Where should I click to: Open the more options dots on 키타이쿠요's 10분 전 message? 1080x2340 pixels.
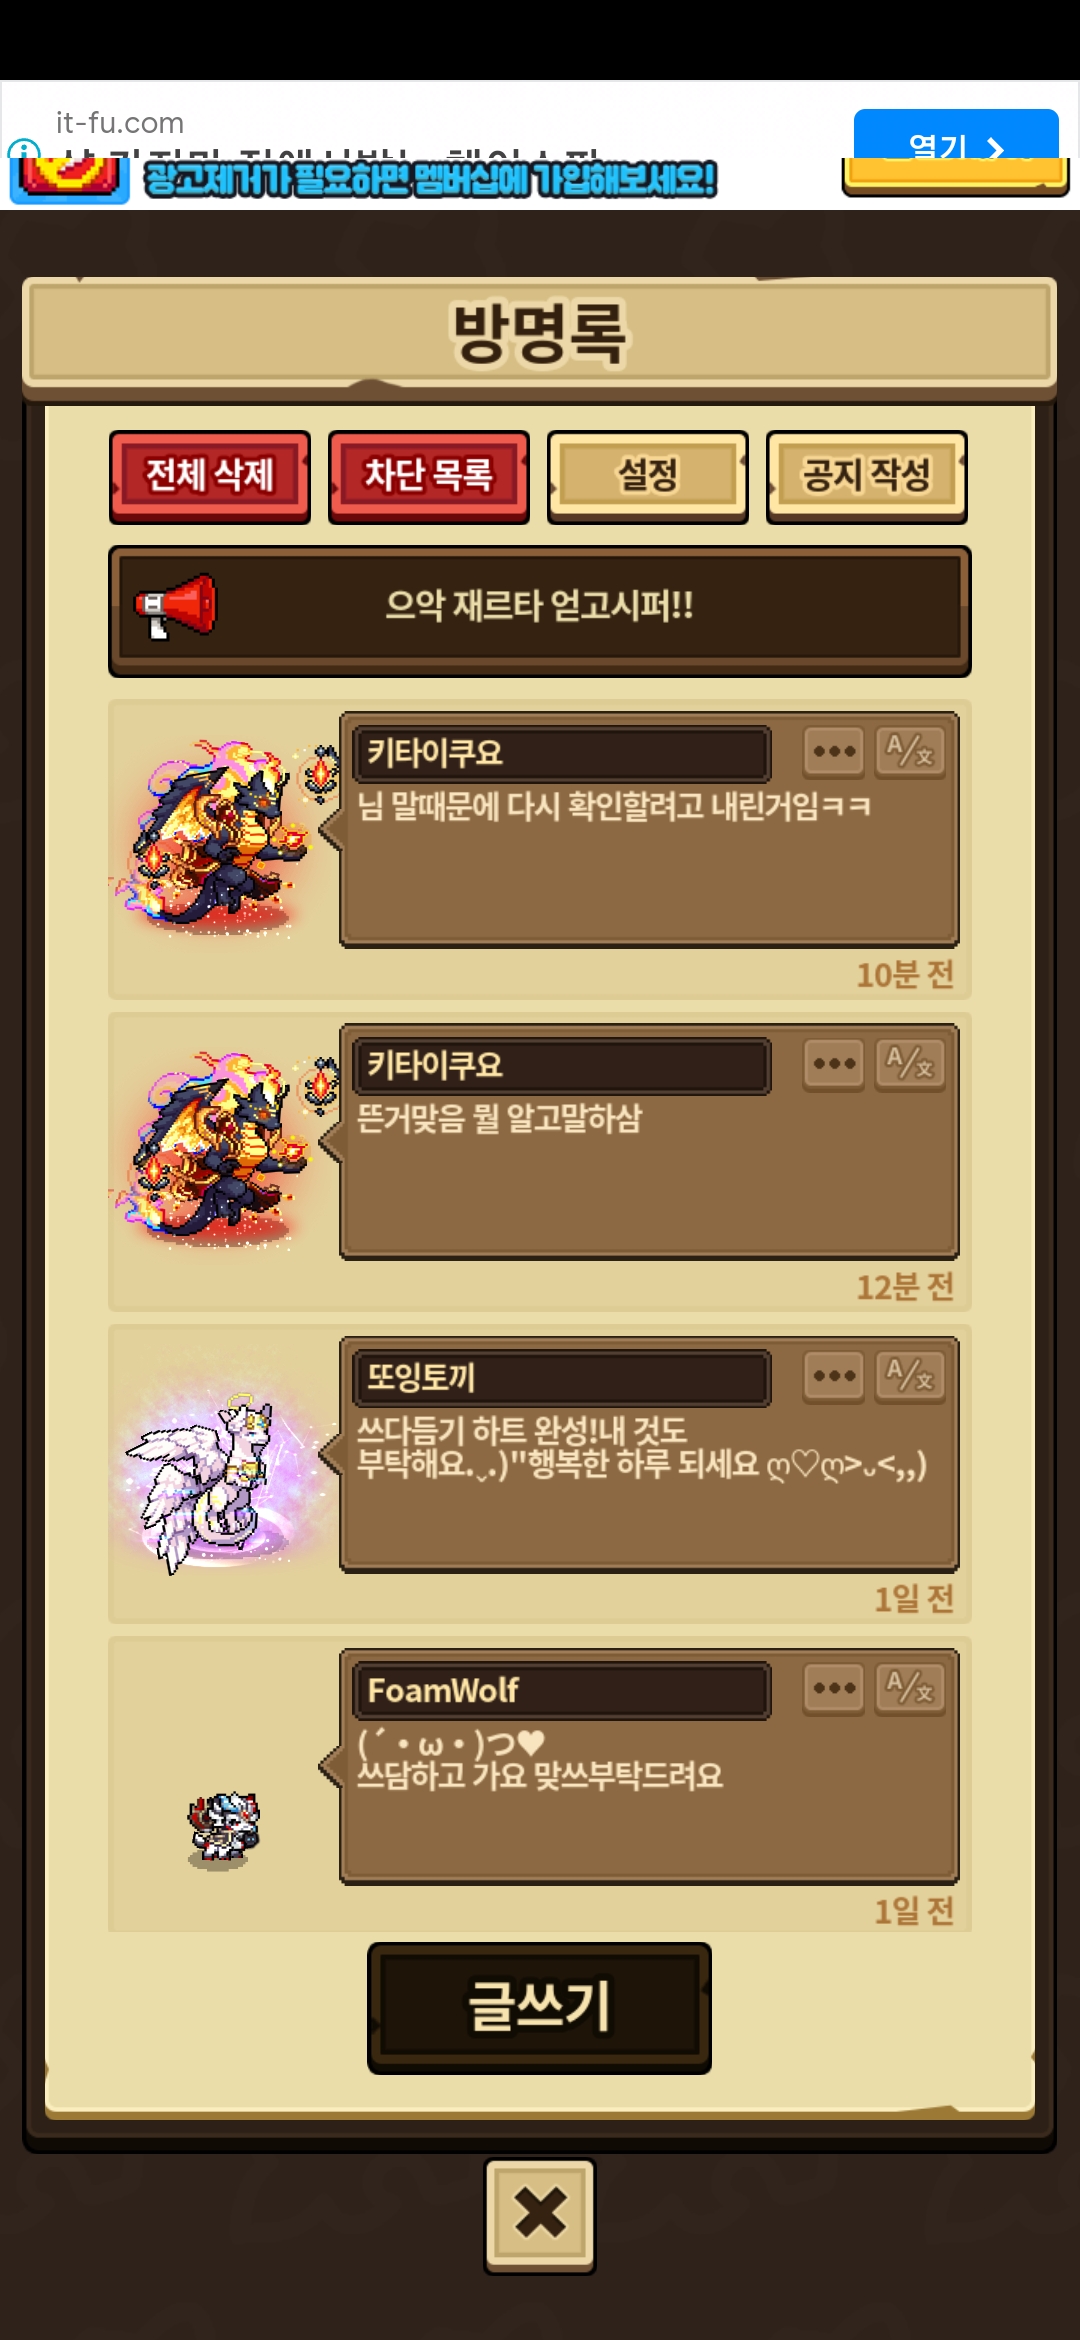(x=834, y=752)
